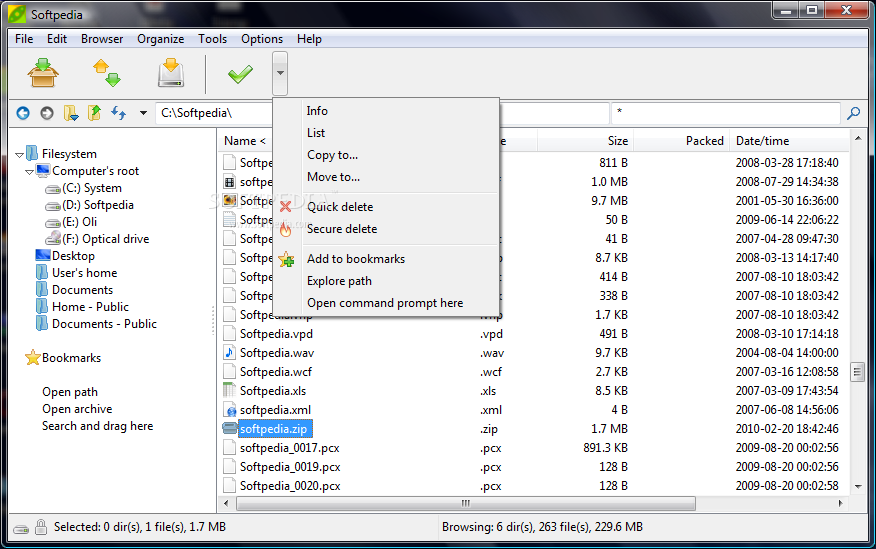Open the File menu
Screen dimensions: 876x549
tap(24, 39)
